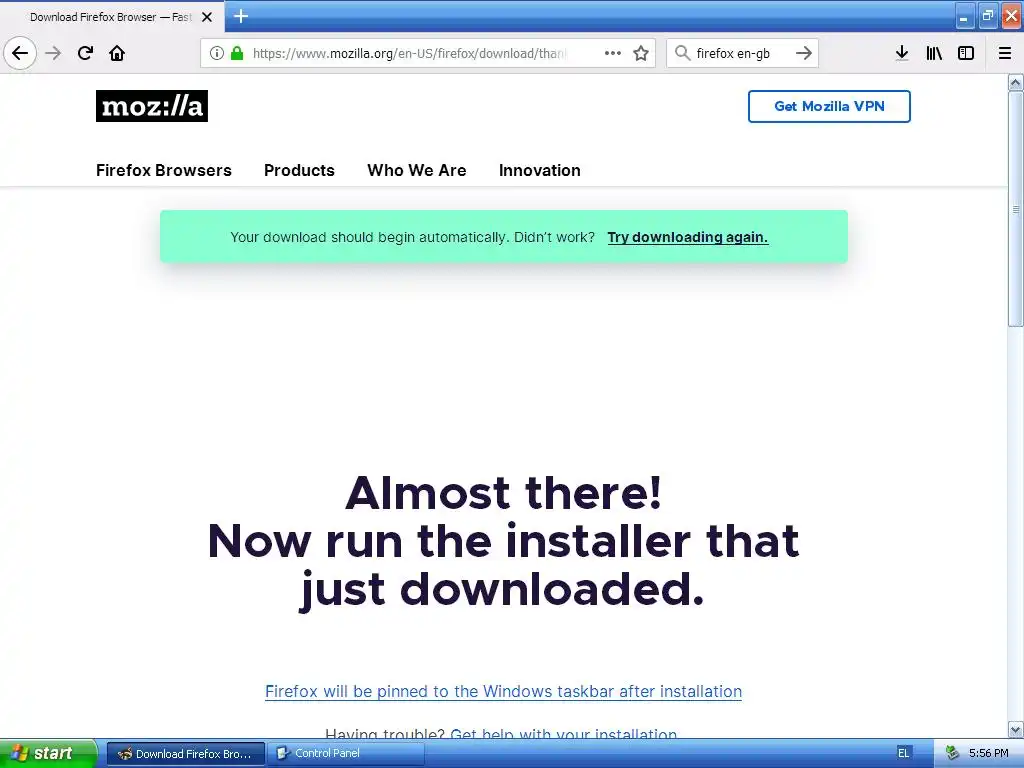Screen dimensions: 1024x768
Task: Click Get help with your installation
Action: click(x=564, y=733)
